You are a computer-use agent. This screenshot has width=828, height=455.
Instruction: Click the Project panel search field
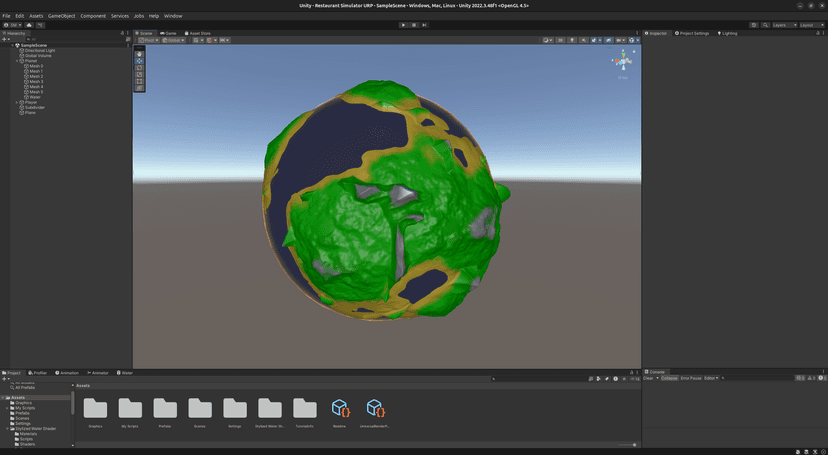click(x=538, y=378)
